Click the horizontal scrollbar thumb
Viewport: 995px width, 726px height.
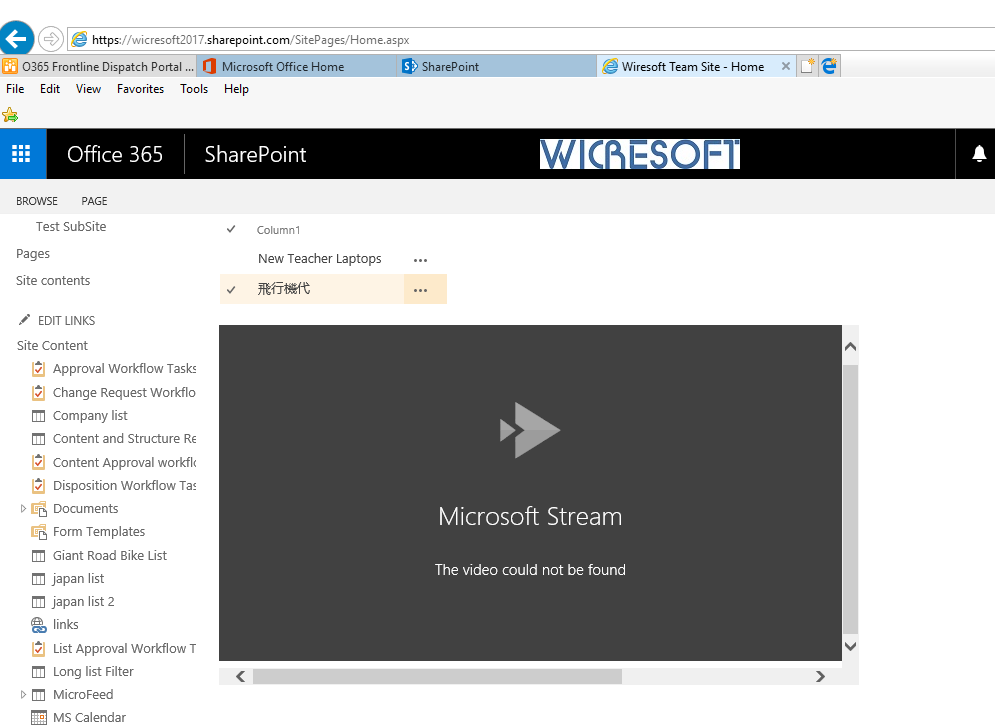437,676
